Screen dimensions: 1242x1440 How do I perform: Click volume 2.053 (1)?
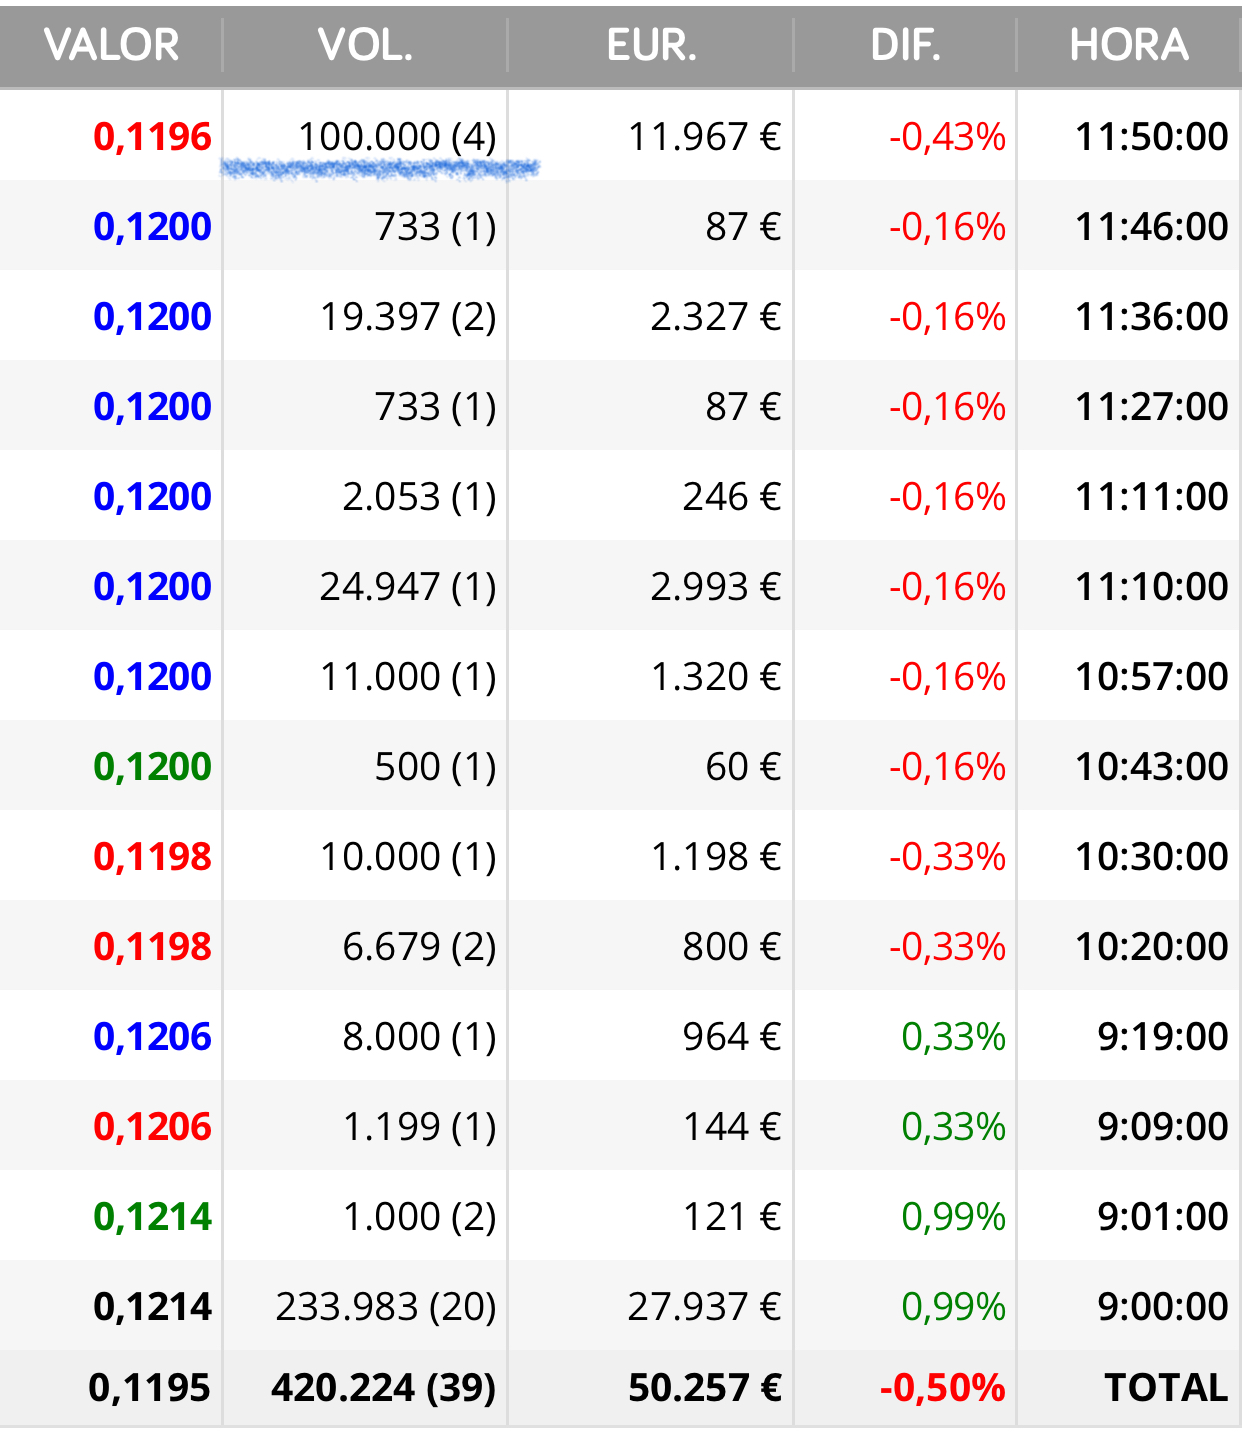(419, 497)
